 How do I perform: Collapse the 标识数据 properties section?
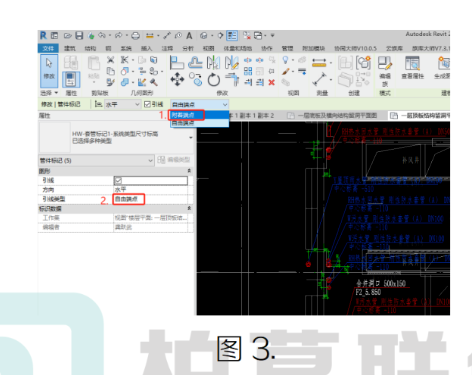(x=189, y=208)
